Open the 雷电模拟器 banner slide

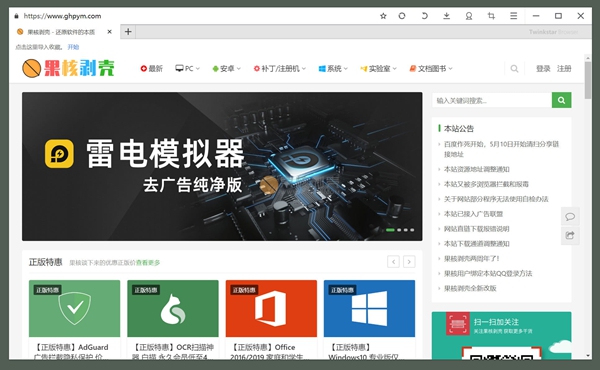(x=222, y=166)
